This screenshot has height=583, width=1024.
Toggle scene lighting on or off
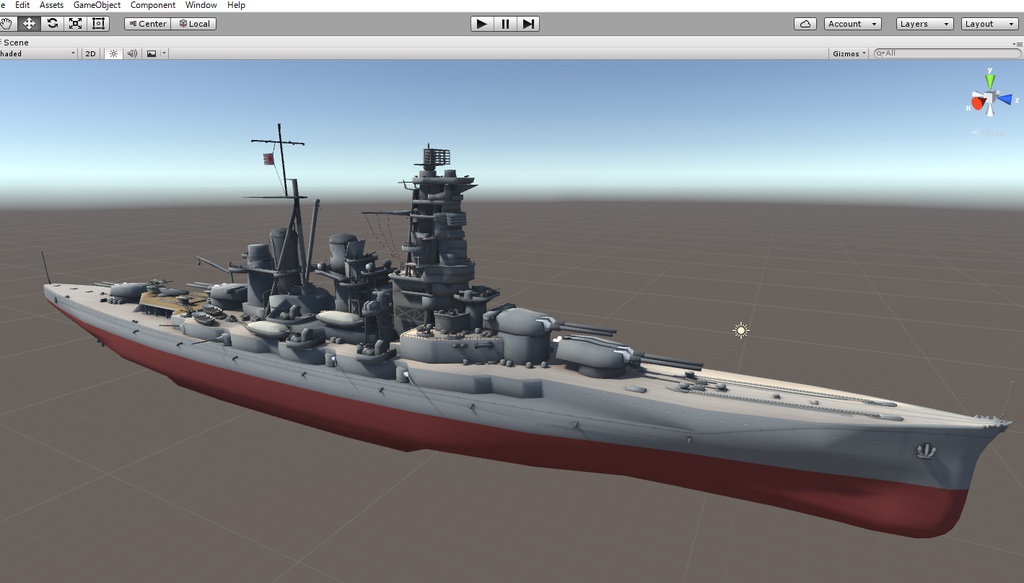(x=113, y=54)
